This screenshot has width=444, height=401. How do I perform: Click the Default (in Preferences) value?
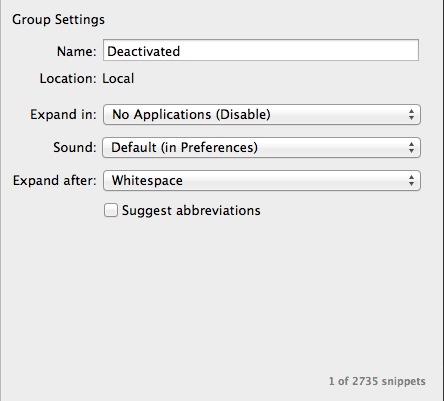pos(184,147)
